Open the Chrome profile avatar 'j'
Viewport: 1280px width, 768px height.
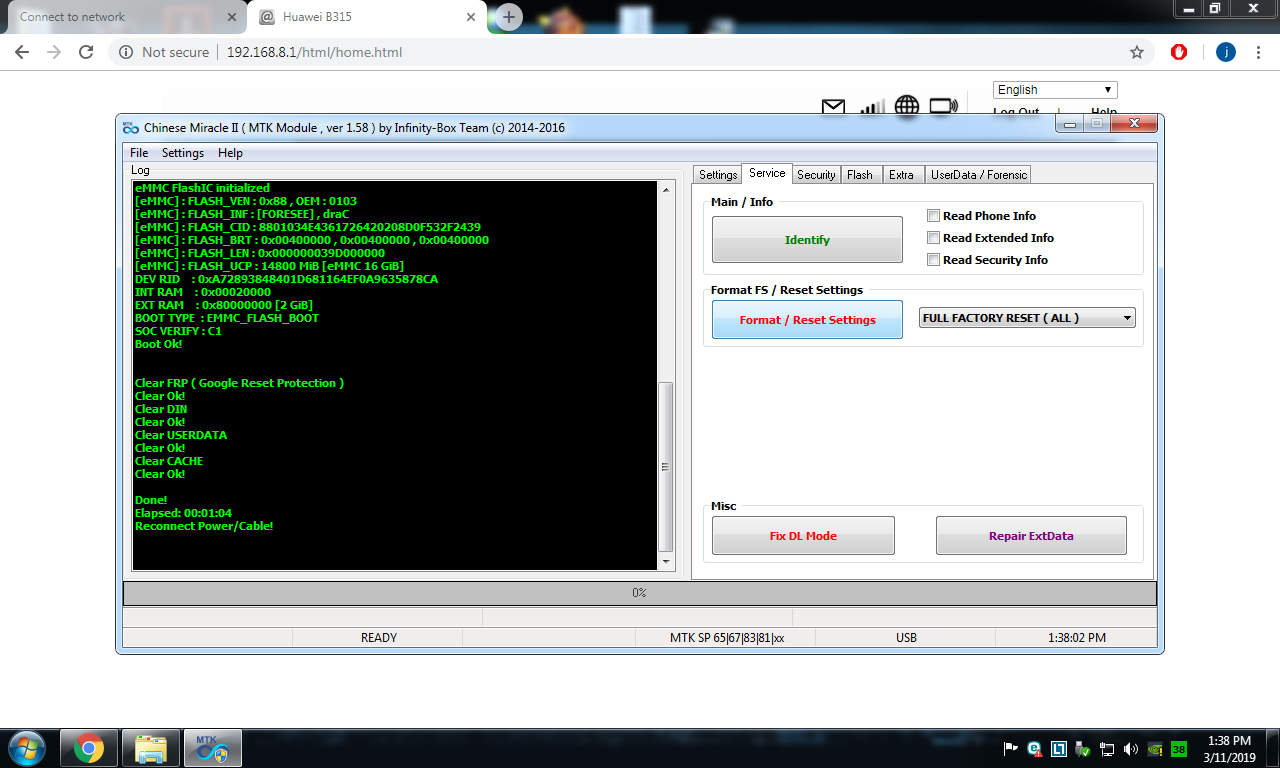coord(1226,52)
